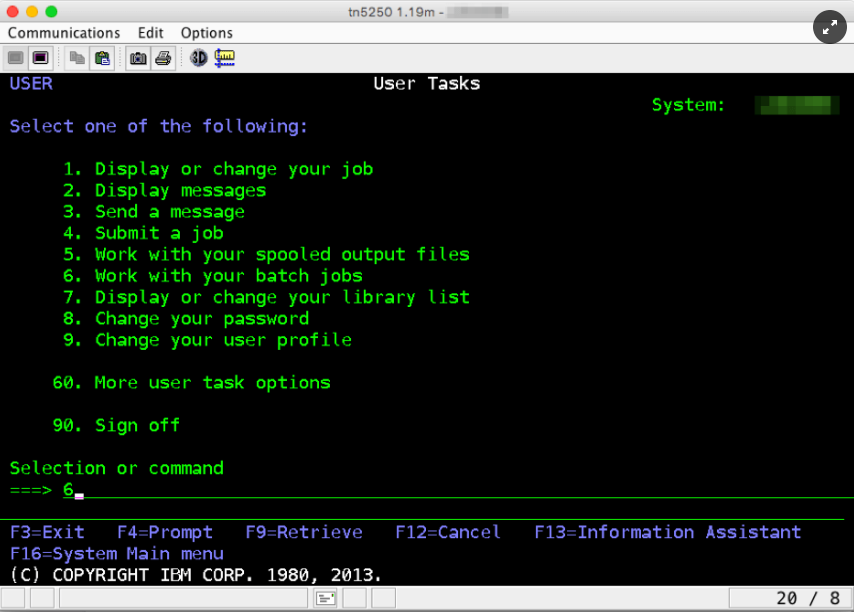The height and width of the screenshot is (612, 854).
Task: Click the cursor position 20 / 8 indicator
Action: click(x=808, y=598)
